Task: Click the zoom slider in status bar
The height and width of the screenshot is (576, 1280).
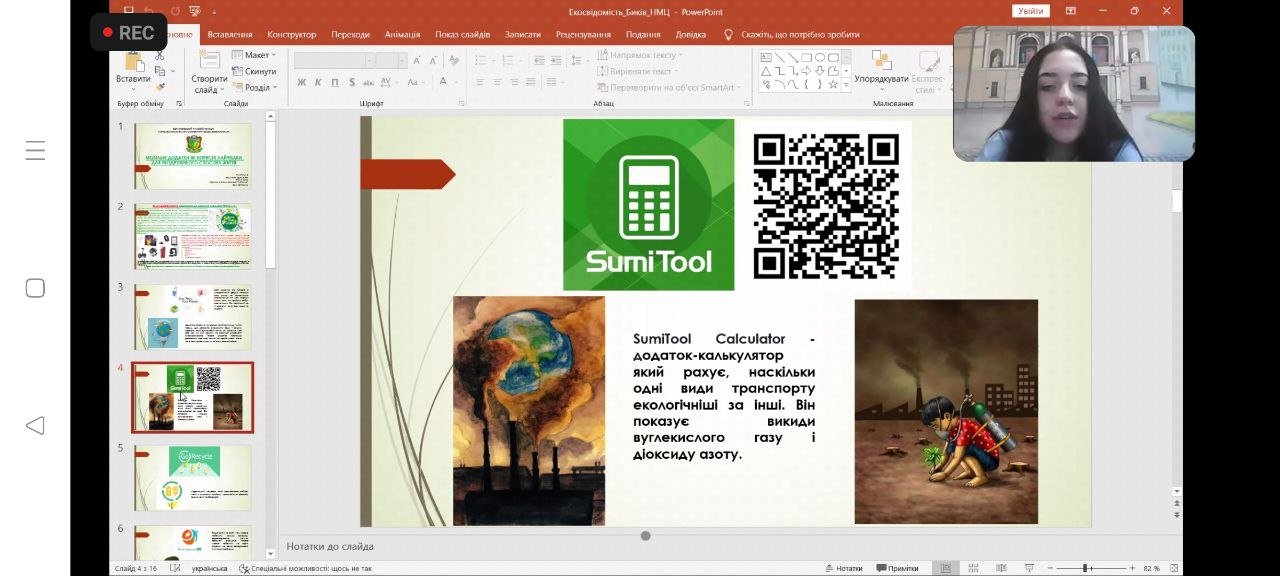Action: 1085,568
